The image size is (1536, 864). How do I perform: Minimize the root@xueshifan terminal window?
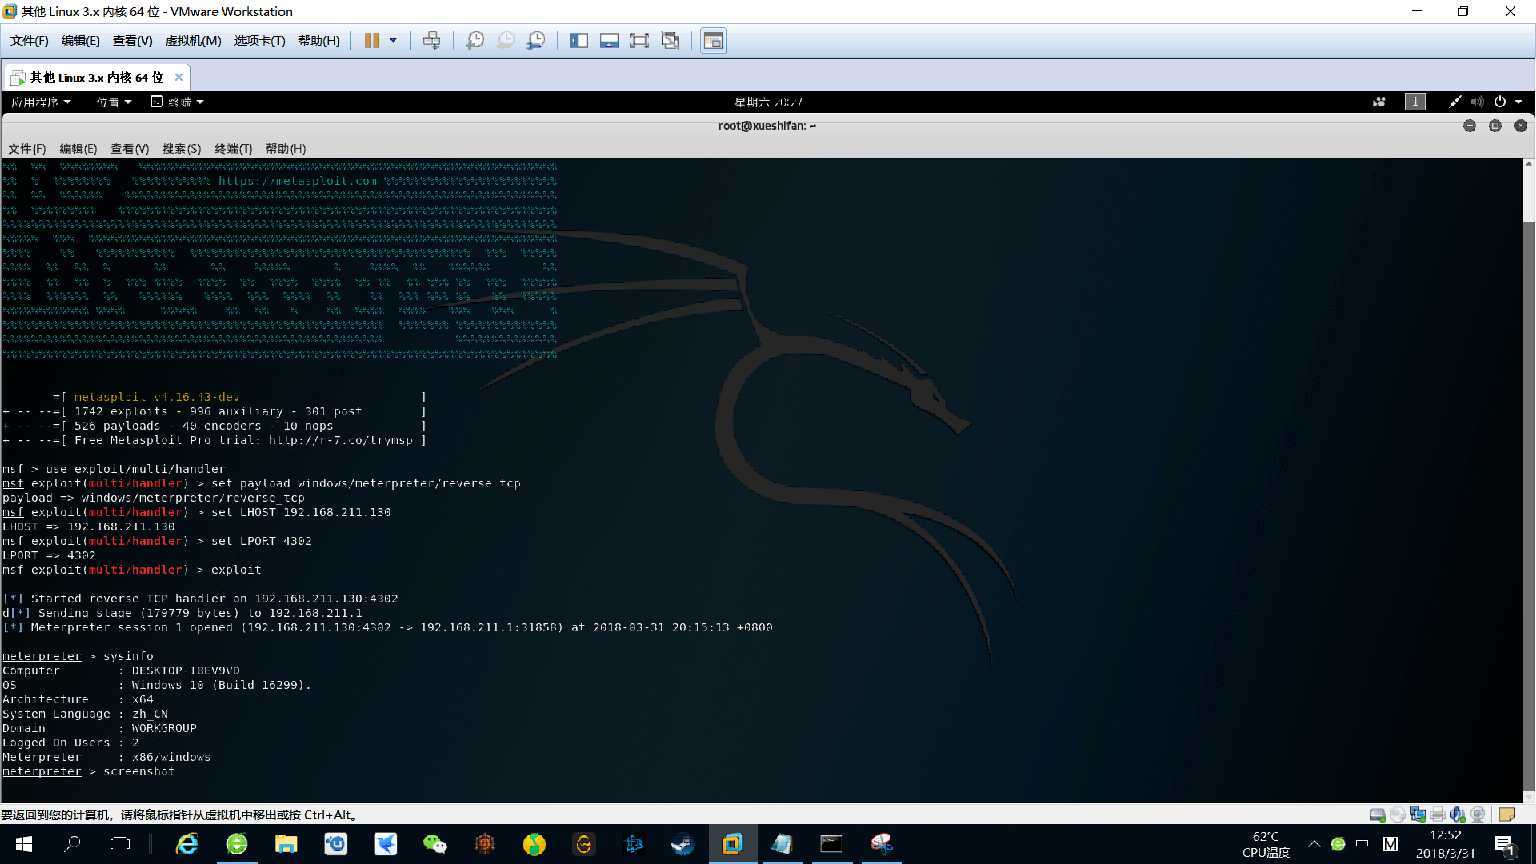click(x=1469, y=126)
